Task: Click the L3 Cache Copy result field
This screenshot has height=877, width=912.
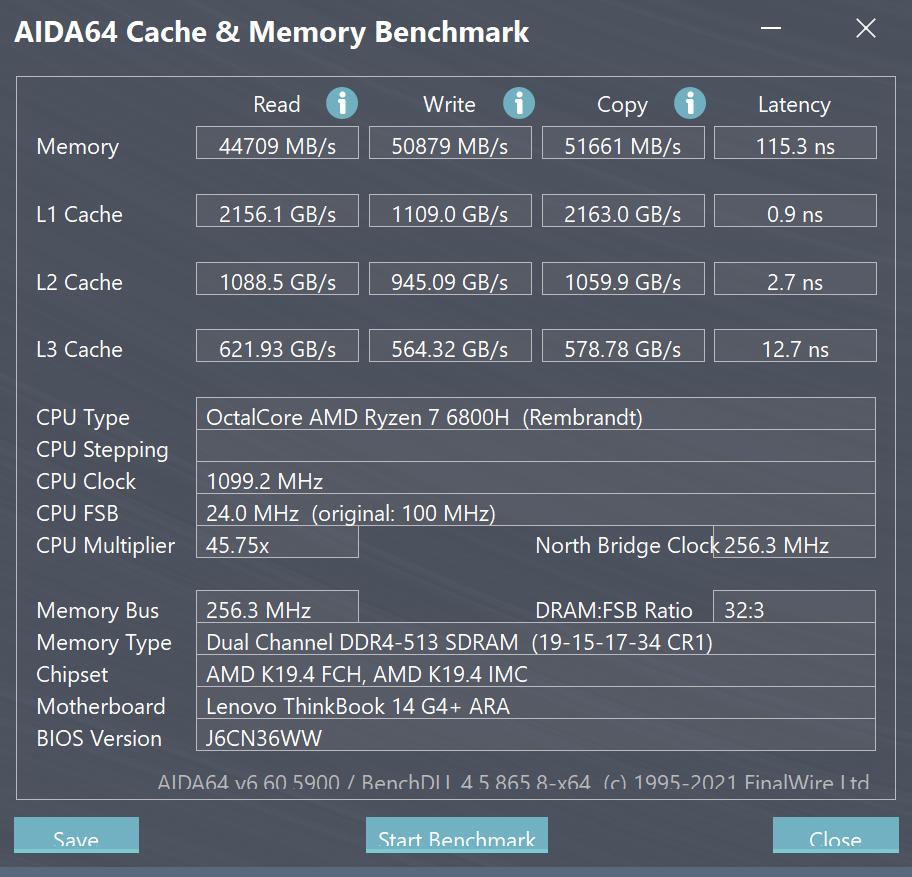Action: point(623,346)
